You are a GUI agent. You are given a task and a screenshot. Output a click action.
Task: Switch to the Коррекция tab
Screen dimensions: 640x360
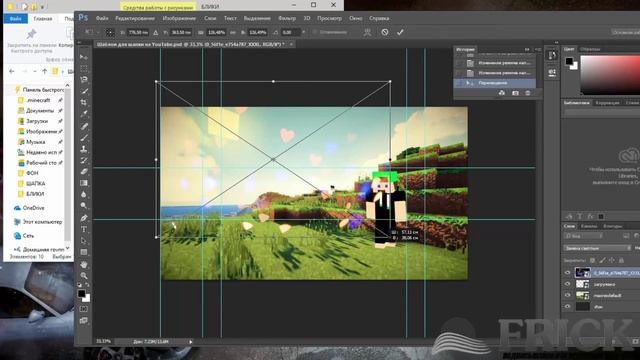click(x=607, y=103)
